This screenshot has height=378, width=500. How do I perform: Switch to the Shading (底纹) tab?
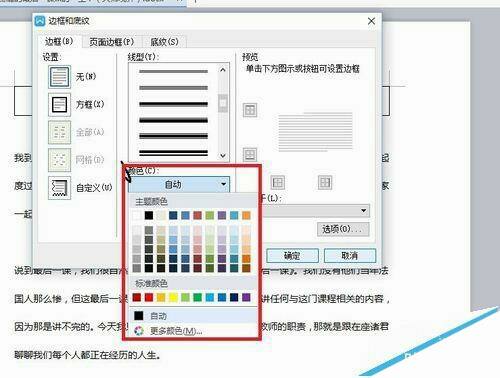click(164, 42)
